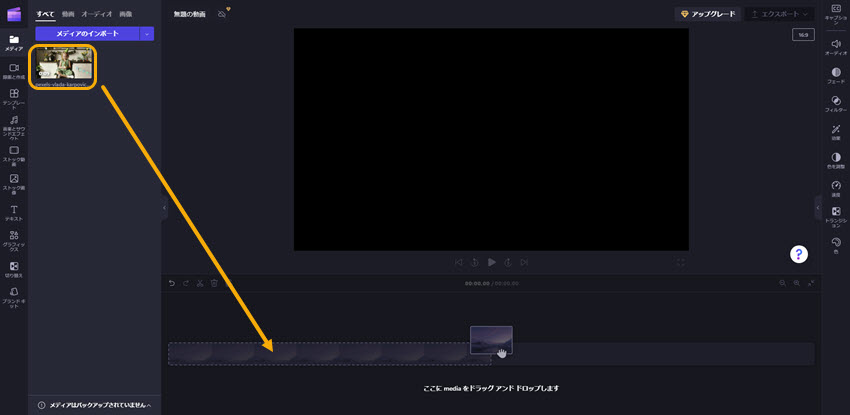Click the undo arrow in timeline toolbar
850x415 pixels.
point(171,283)
